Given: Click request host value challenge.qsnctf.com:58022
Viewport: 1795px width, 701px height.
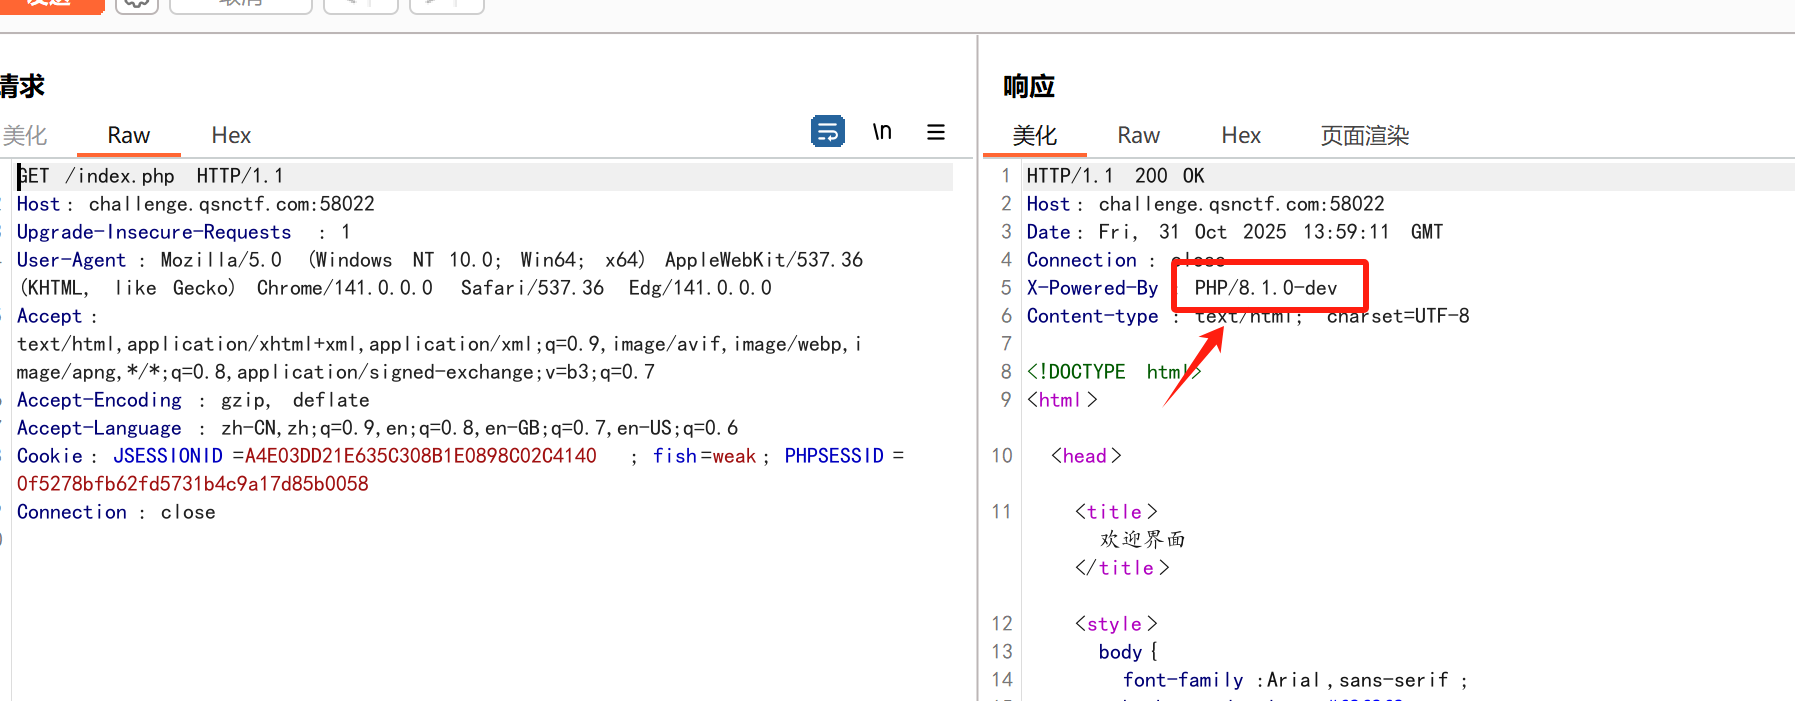Looking at the screenshot, I should tap(232, 204).
